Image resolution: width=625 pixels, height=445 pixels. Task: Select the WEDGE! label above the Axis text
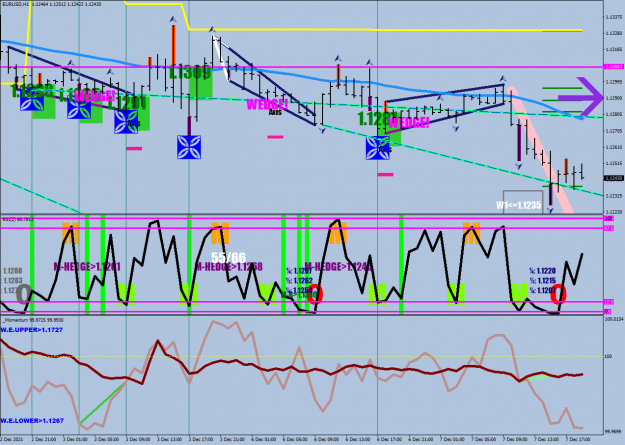point(267,104)
